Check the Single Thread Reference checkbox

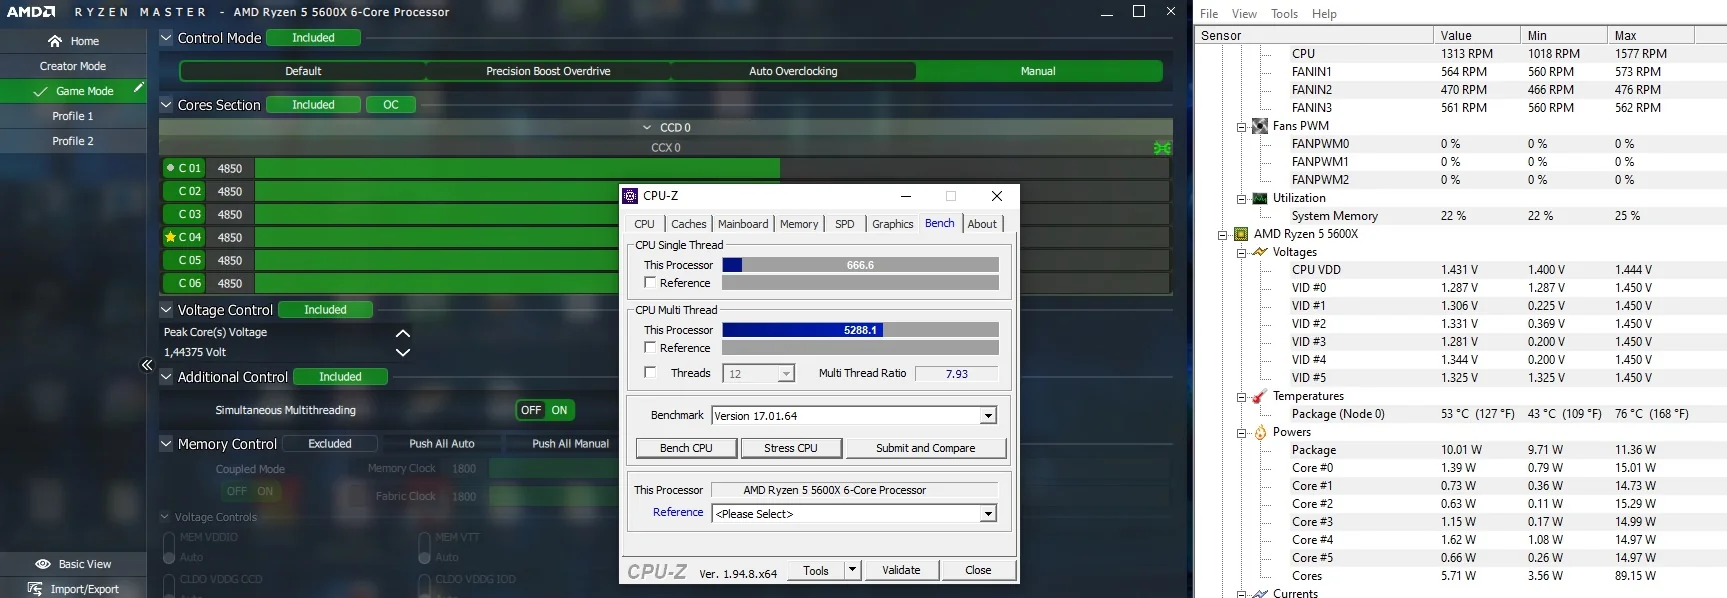coord(650,283)
